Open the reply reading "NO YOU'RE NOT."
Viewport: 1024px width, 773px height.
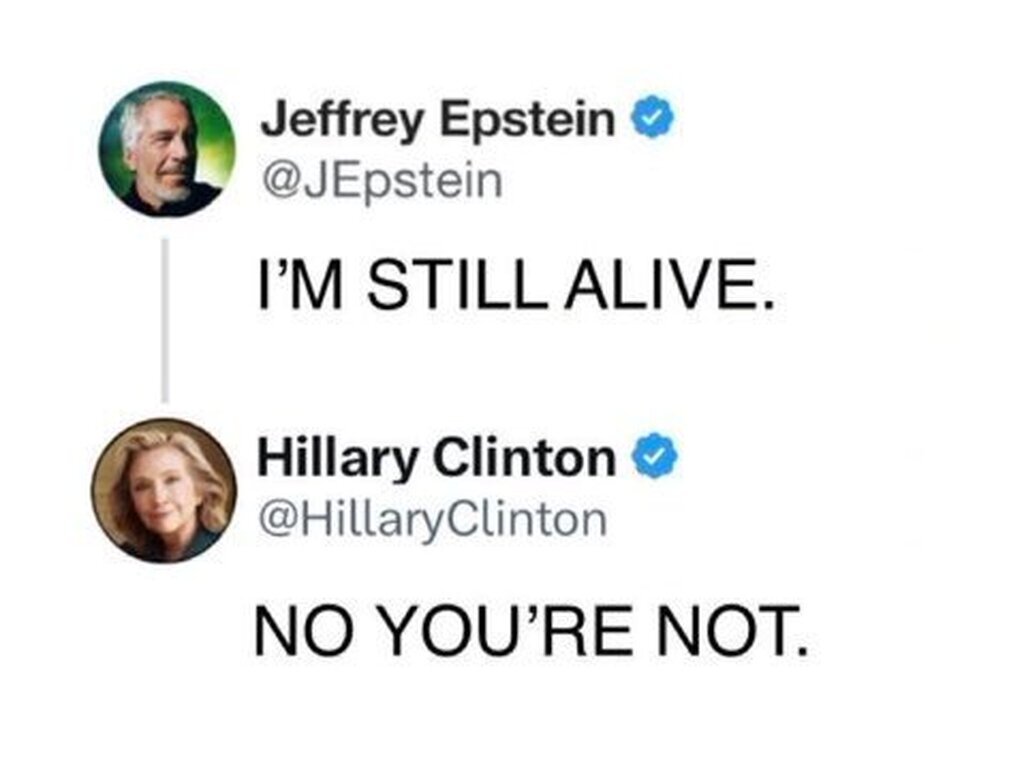[530, 630]
